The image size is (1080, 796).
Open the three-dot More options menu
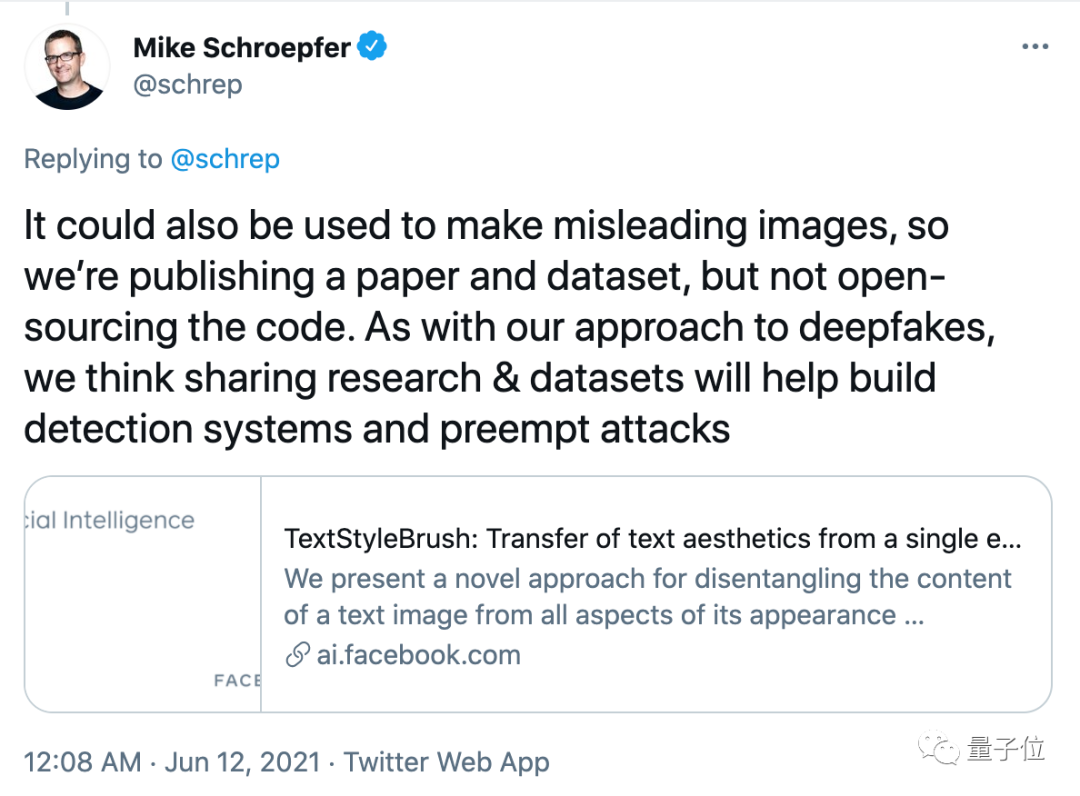point(1034,47)
